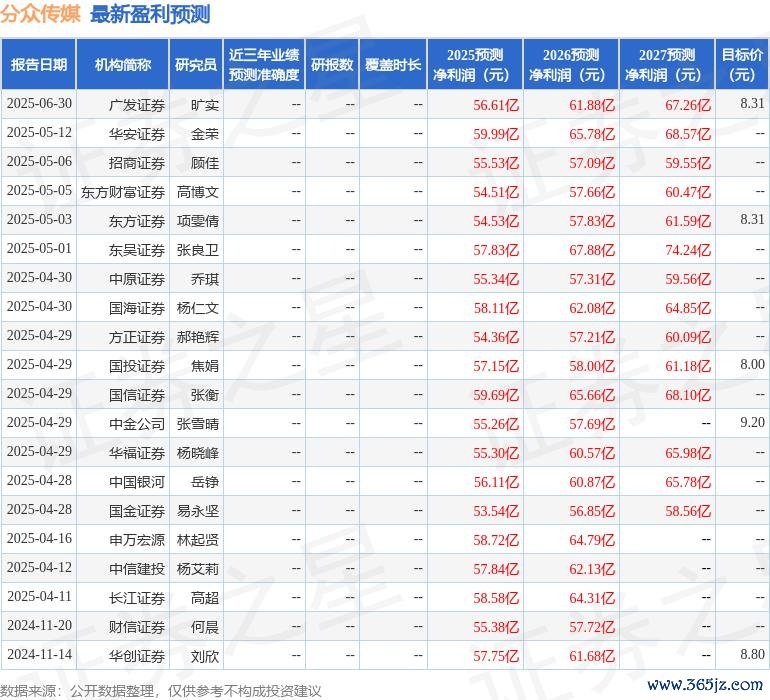Viewport: 770px width, 700px height.
Task: Click analyst name 杨晓峰
Action: point(198,453)
